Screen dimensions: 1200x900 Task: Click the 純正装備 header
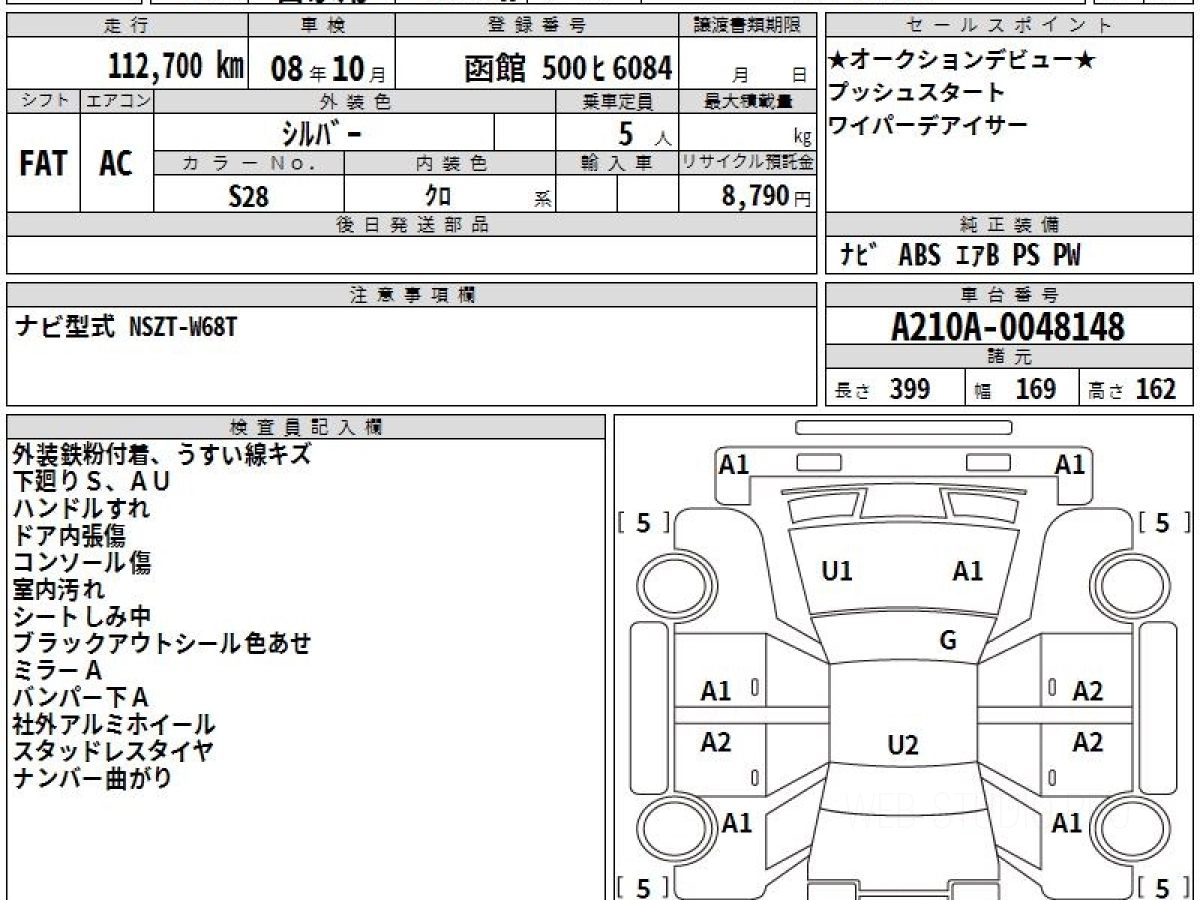click(x=1010, y=224)
